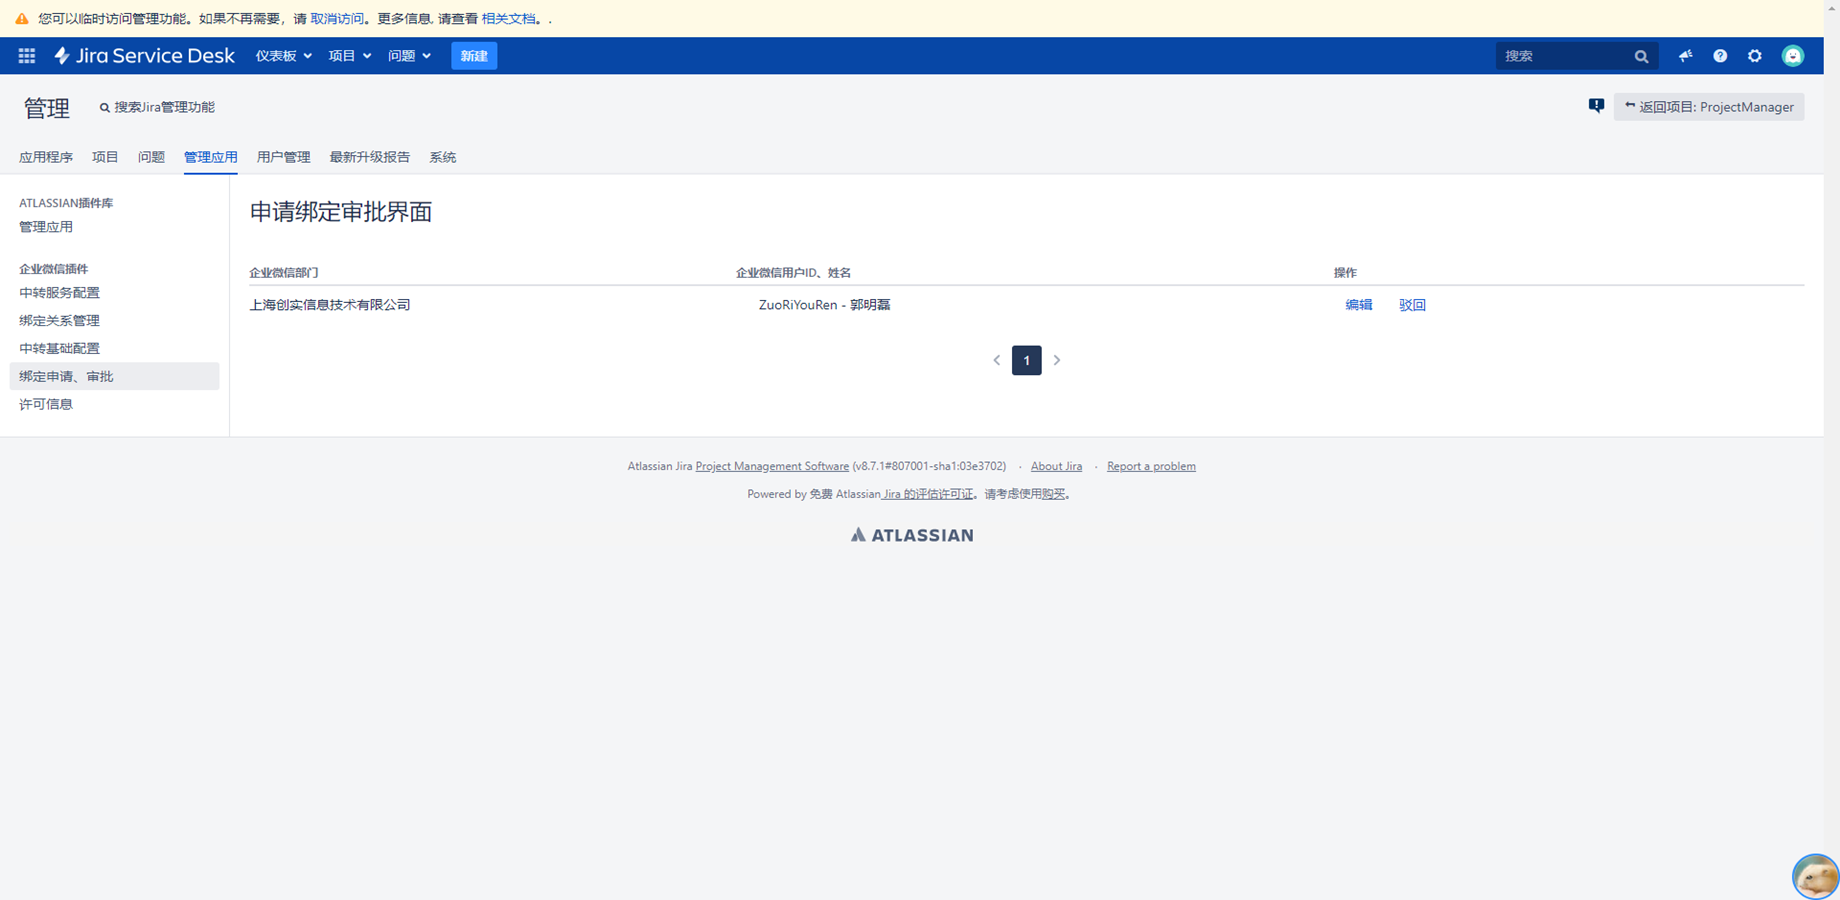Open the settings gear icon
The height and width of the screenshot is (900, 1840).
coord(1755,56)
